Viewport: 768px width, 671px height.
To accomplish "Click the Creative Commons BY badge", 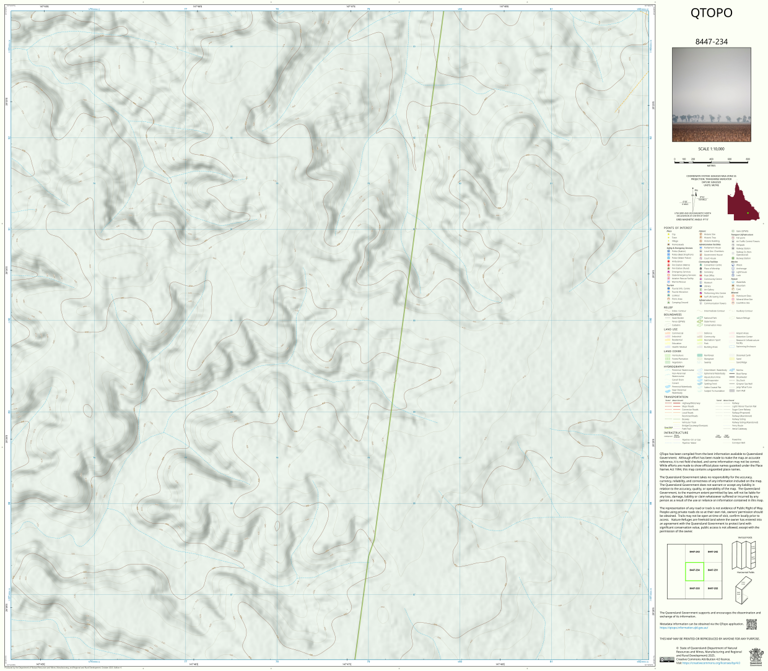I will click(667, 660).
